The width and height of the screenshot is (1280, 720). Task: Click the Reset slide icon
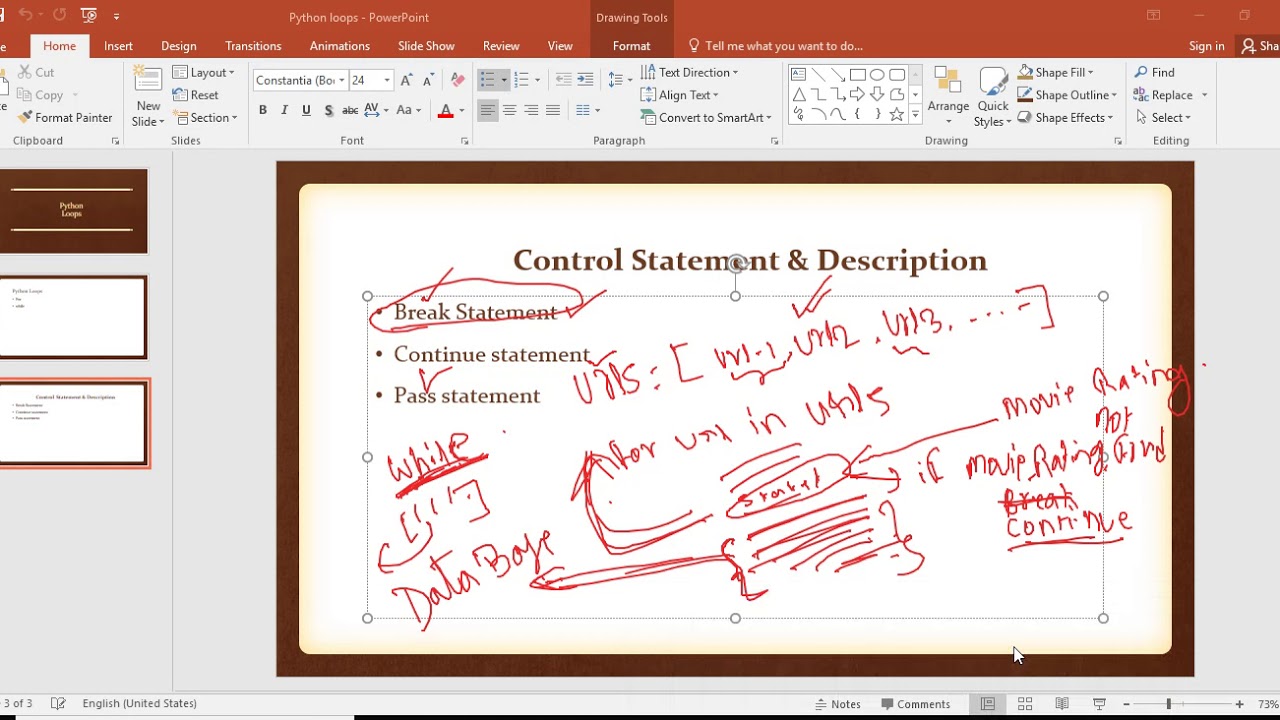click(x=196, y=95)
